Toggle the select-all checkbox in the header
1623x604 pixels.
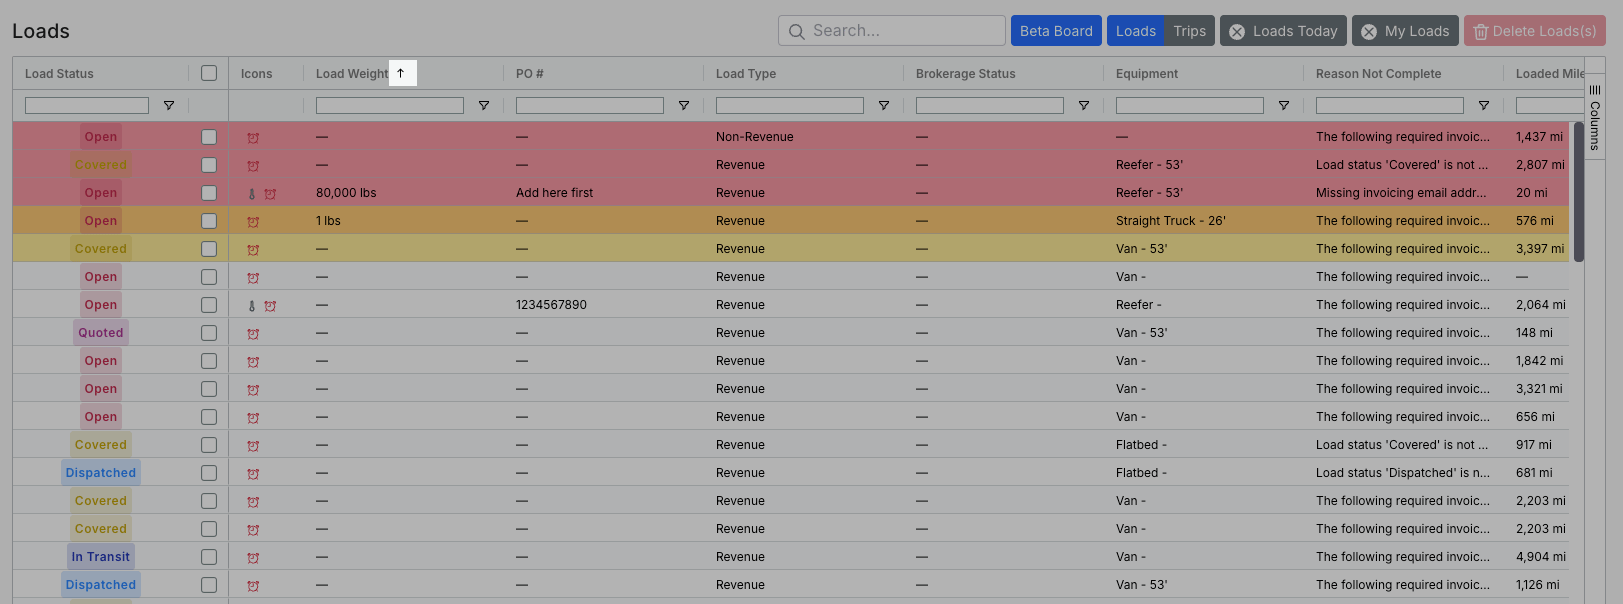tap(209, 73)
